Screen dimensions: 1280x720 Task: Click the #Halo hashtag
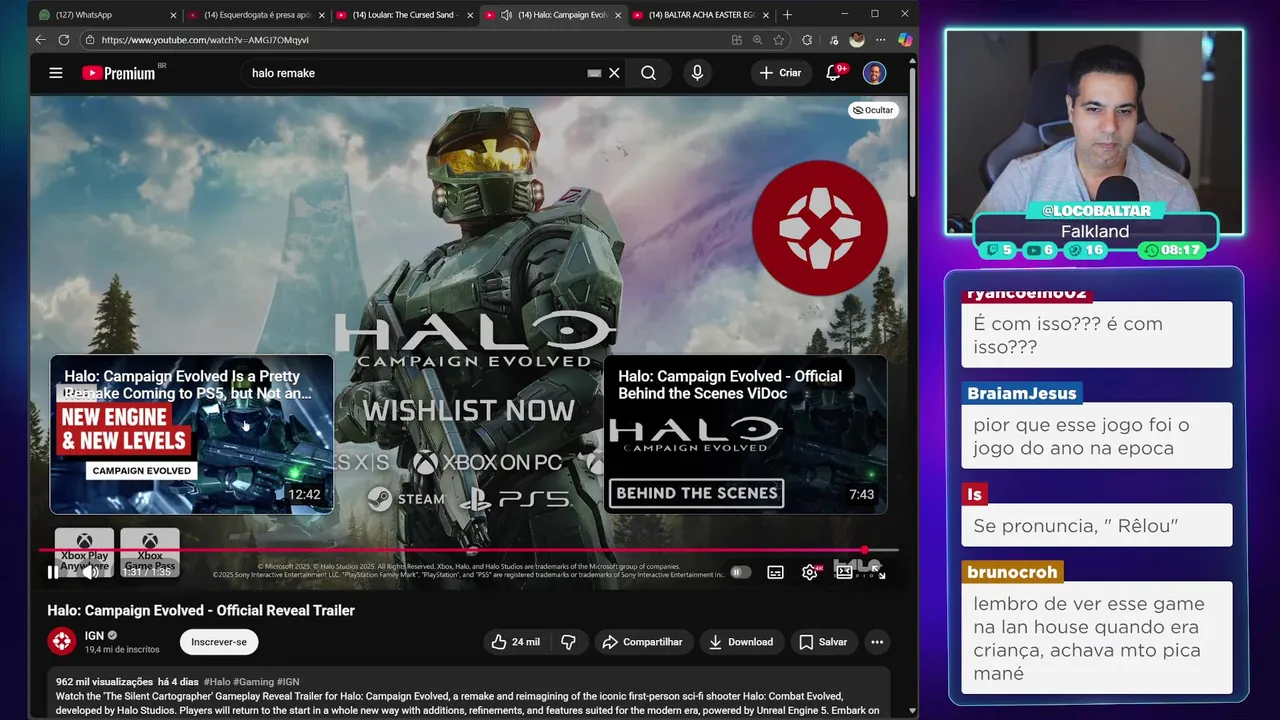pyautogui.click(x=217, y=681)
